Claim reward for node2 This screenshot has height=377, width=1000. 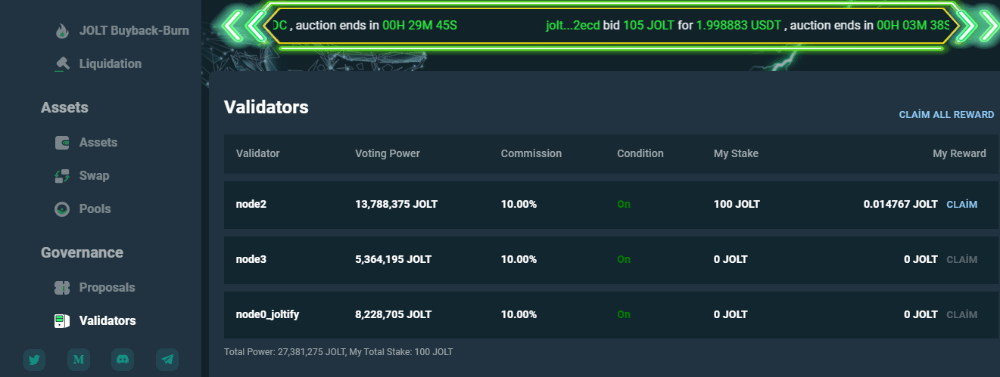click(x=962, y=205)
